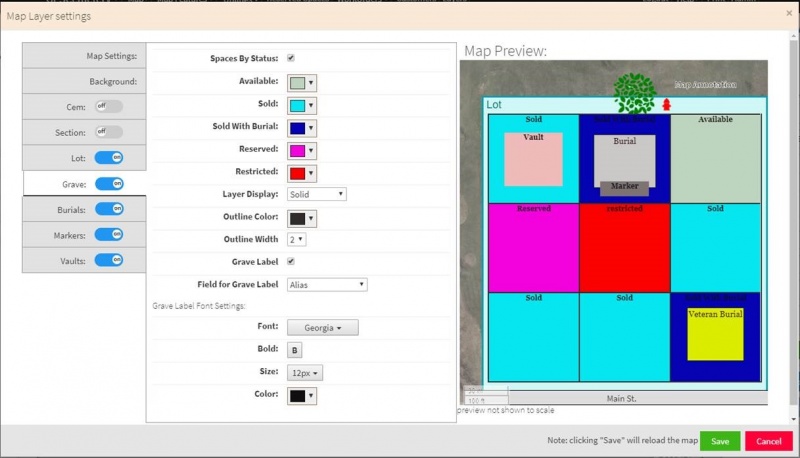Open the Outline Width dropdown
Image resolution: width=800 pixels, height=458 pixels.
[296, 239]
